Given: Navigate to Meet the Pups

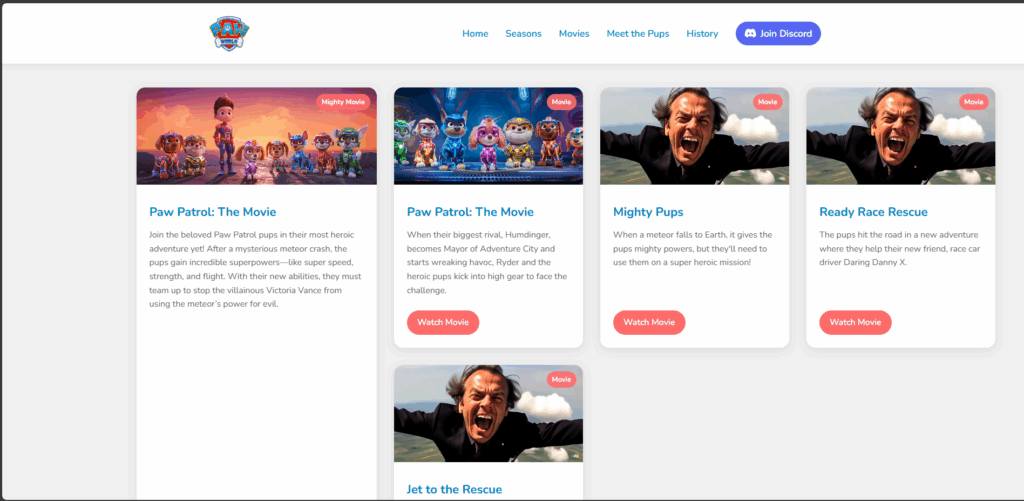Looking at the screenshot, I should [x=638, y=33].
